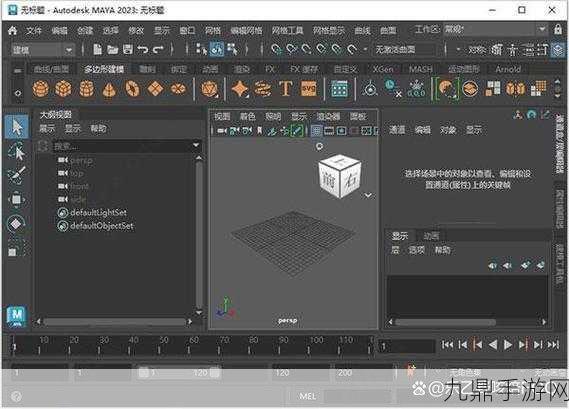Click the Play forwards button

point(508,344)
